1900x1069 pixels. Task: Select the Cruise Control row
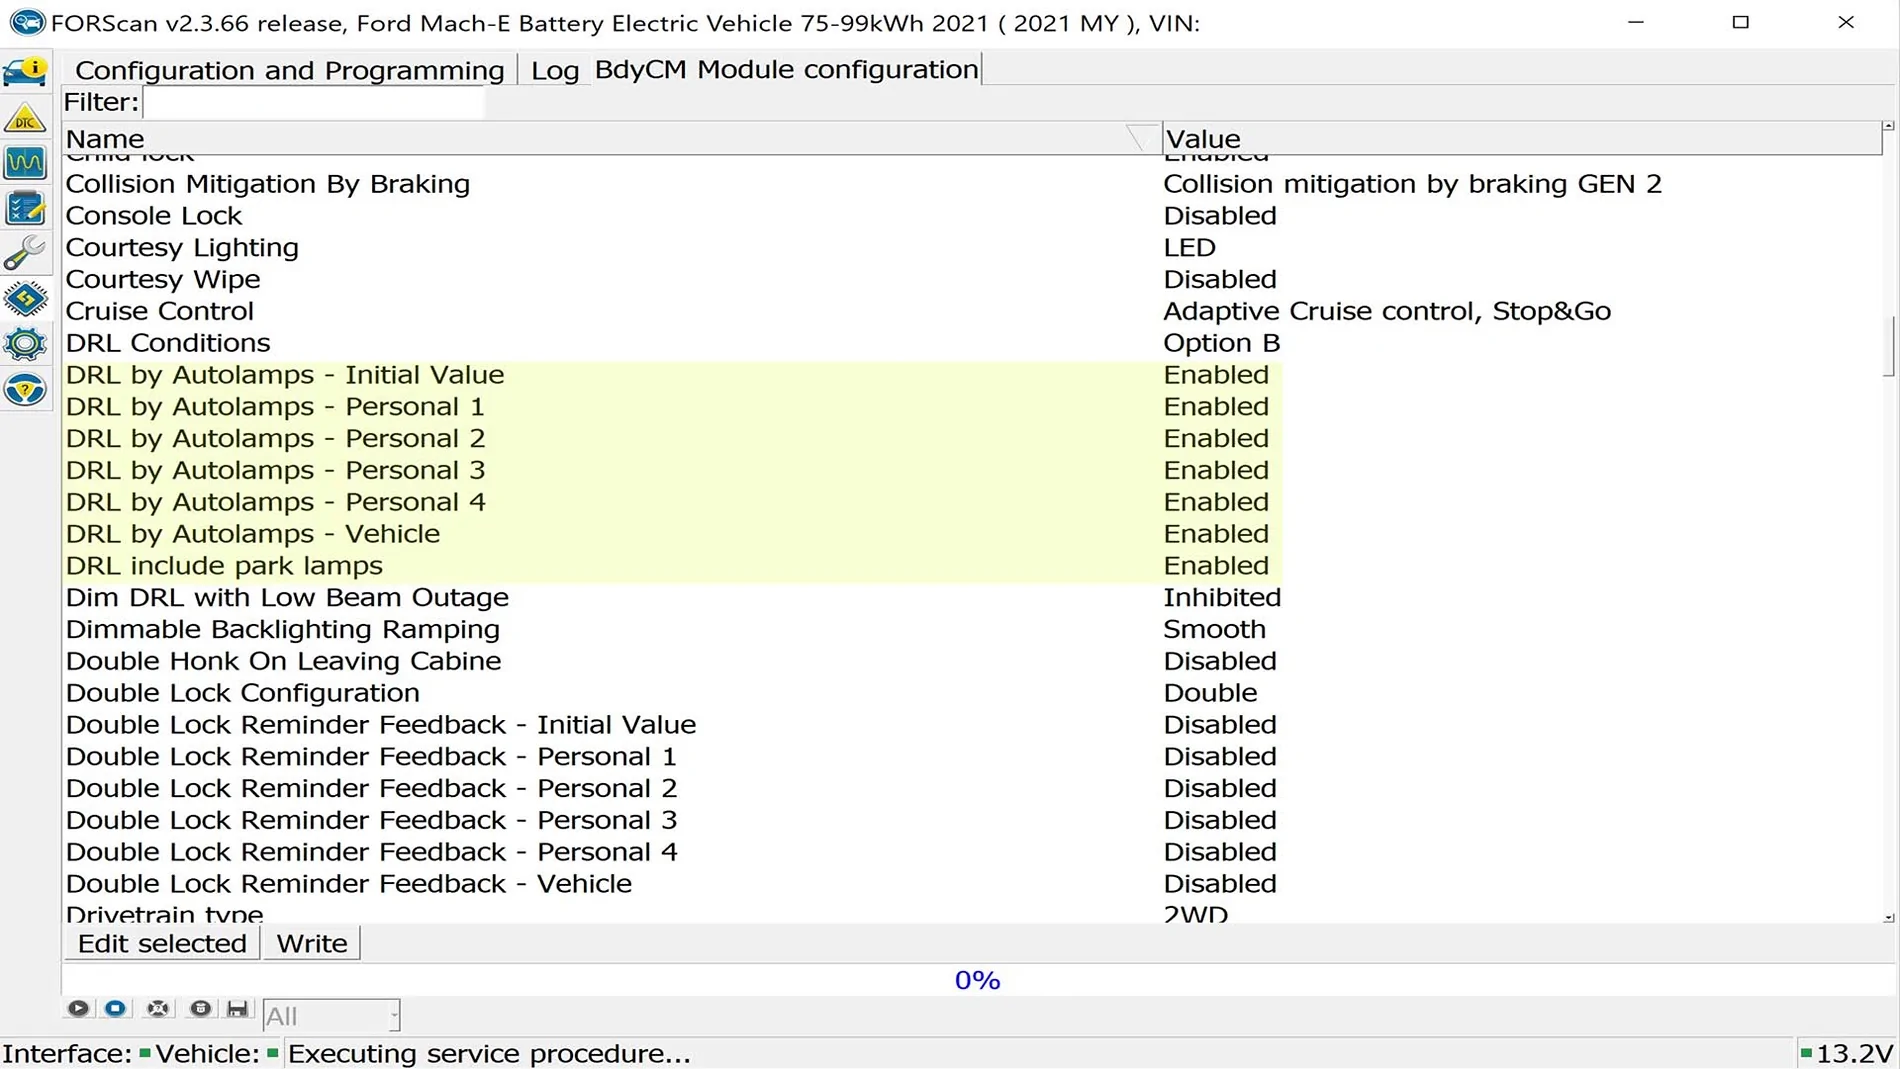[x=972, y=311]
